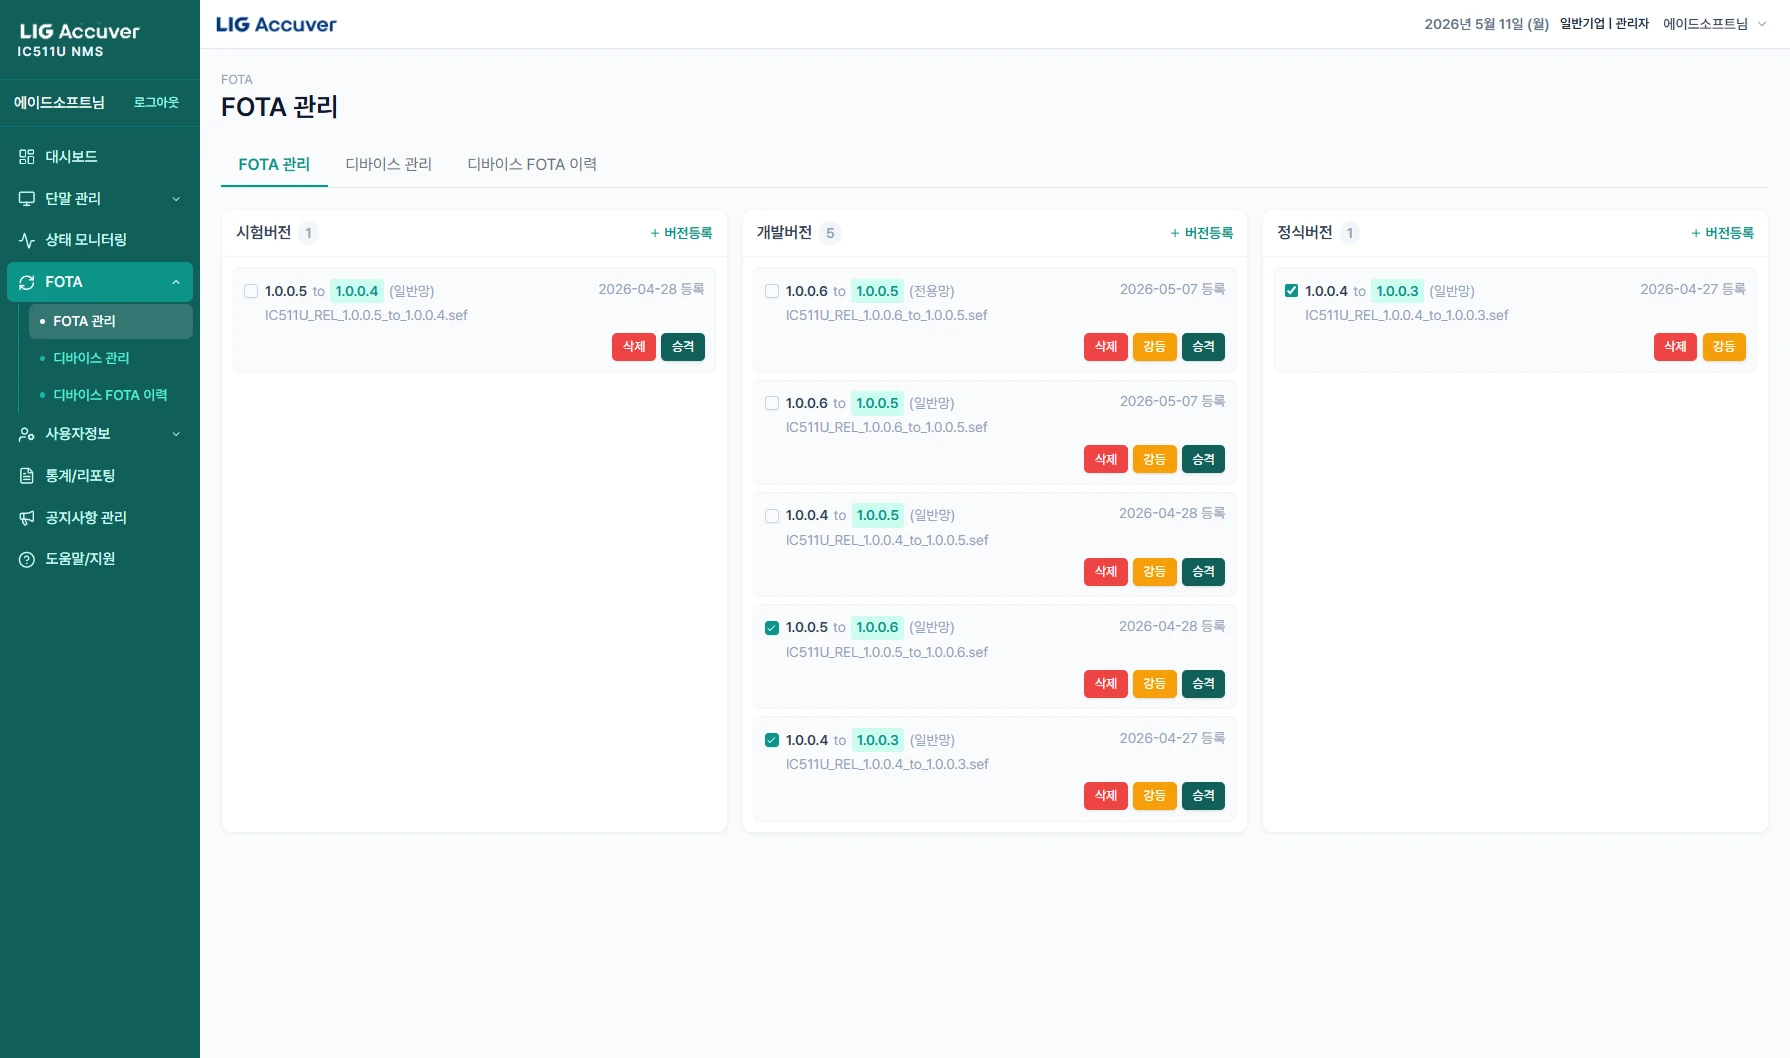Click 강등 on the 정식버전 card
The image size is (1790, 1058).
[x=1724, y=347]
